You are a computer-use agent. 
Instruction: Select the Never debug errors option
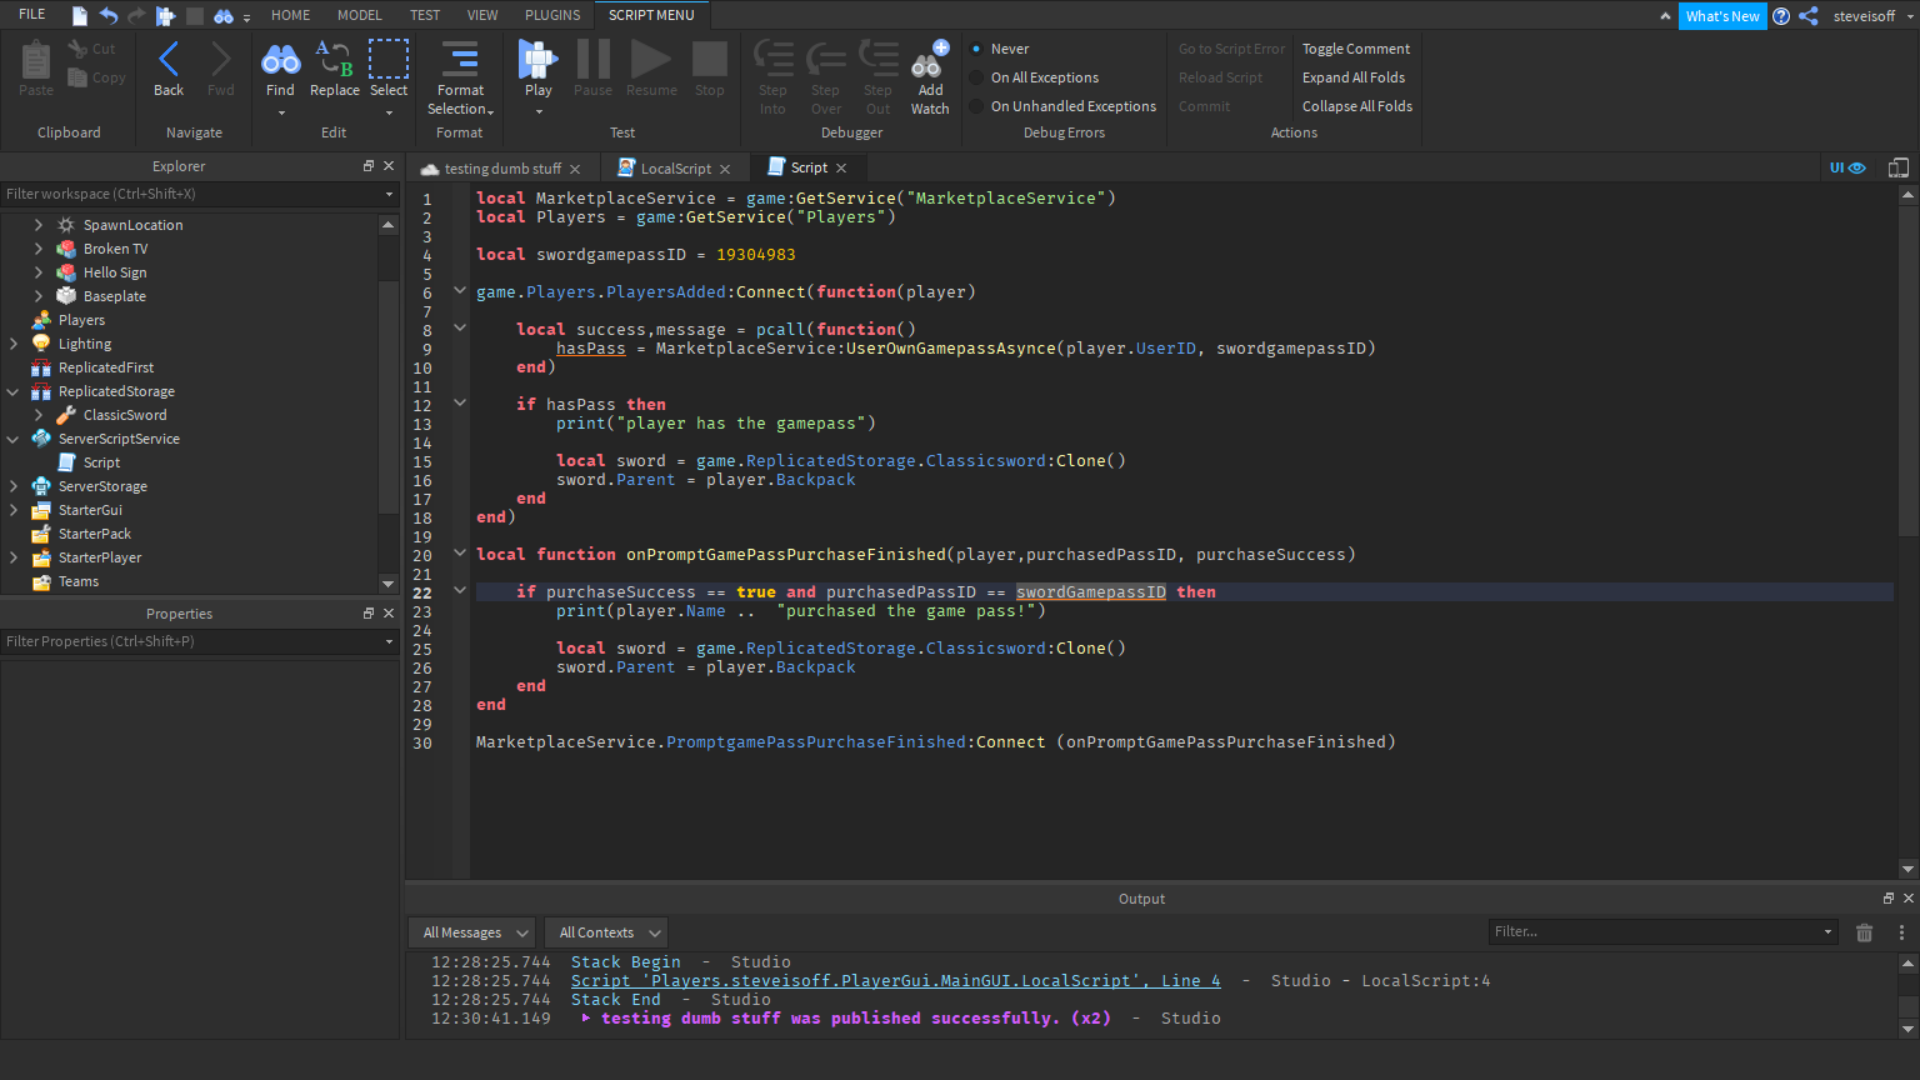pyautogui.click(x=977, y=49)
